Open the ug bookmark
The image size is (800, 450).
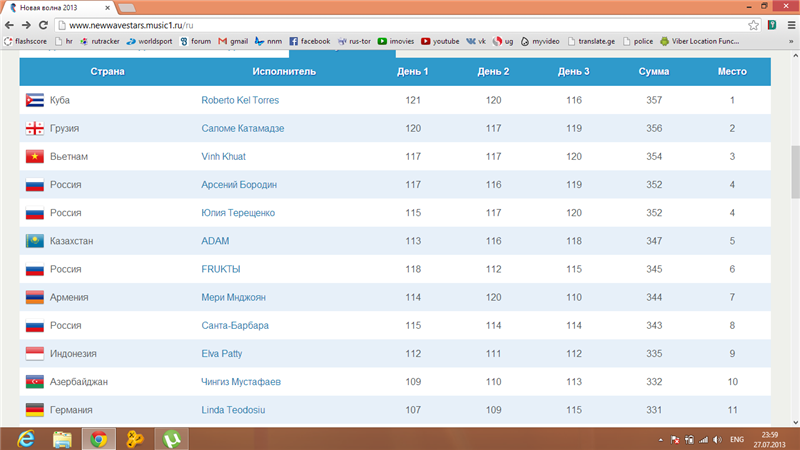(x=503, y=41)
